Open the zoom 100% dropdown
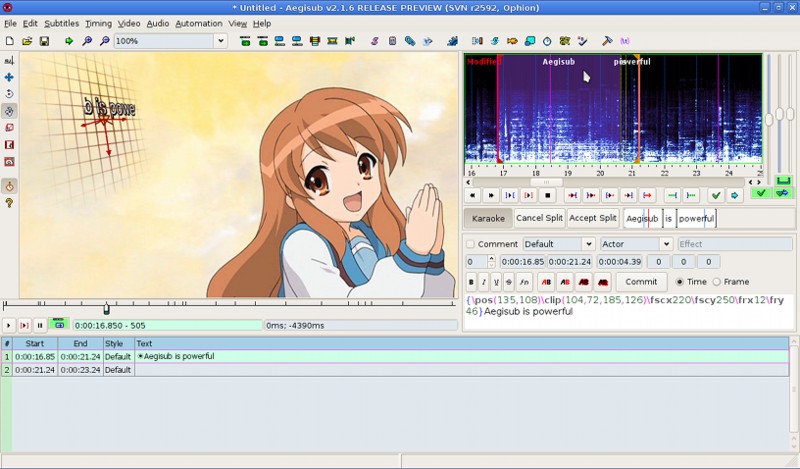Image resolution: width=800 pixels, height=469 pixels. (220, 41)
